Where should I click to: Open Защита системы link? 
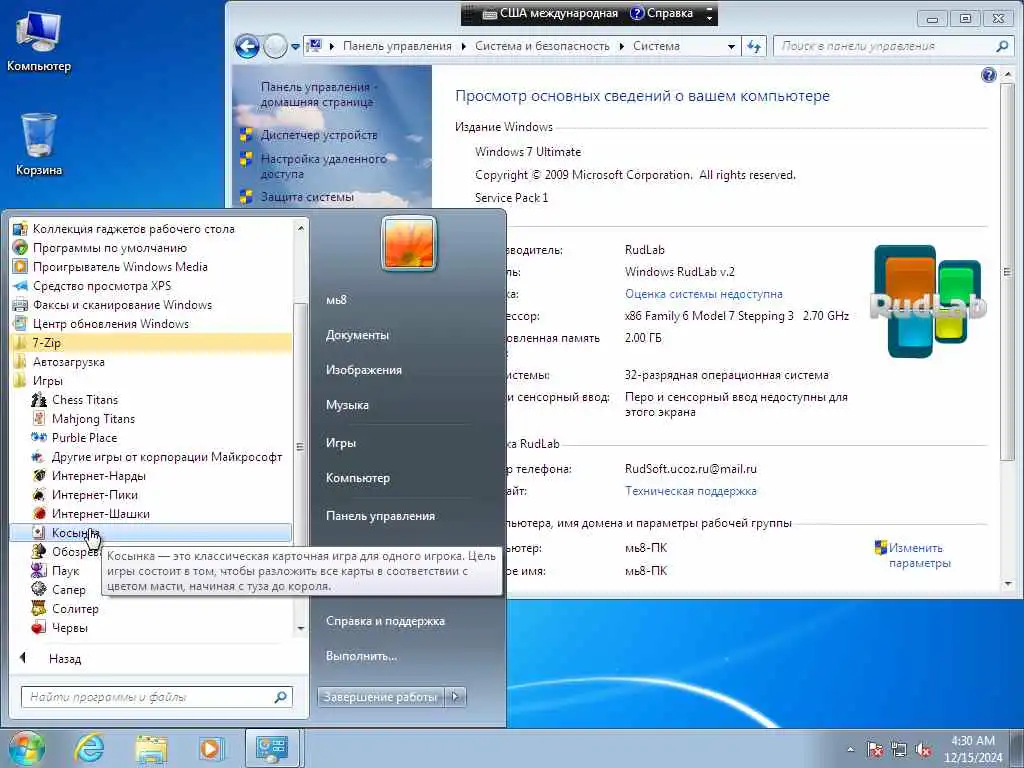tap(307, 197)
